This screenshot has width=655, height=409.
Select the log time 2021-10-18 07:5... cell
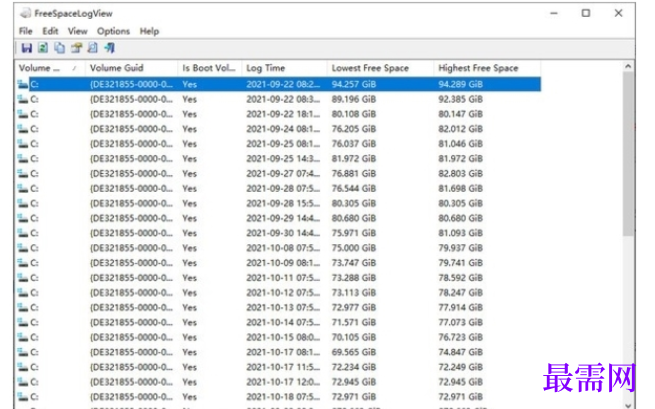pos(283,397)
